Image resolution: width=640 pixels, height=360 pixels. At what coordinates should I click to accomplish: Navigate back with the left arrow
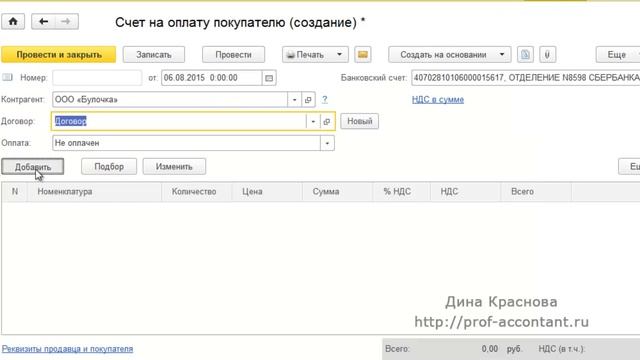coord(43,22)
